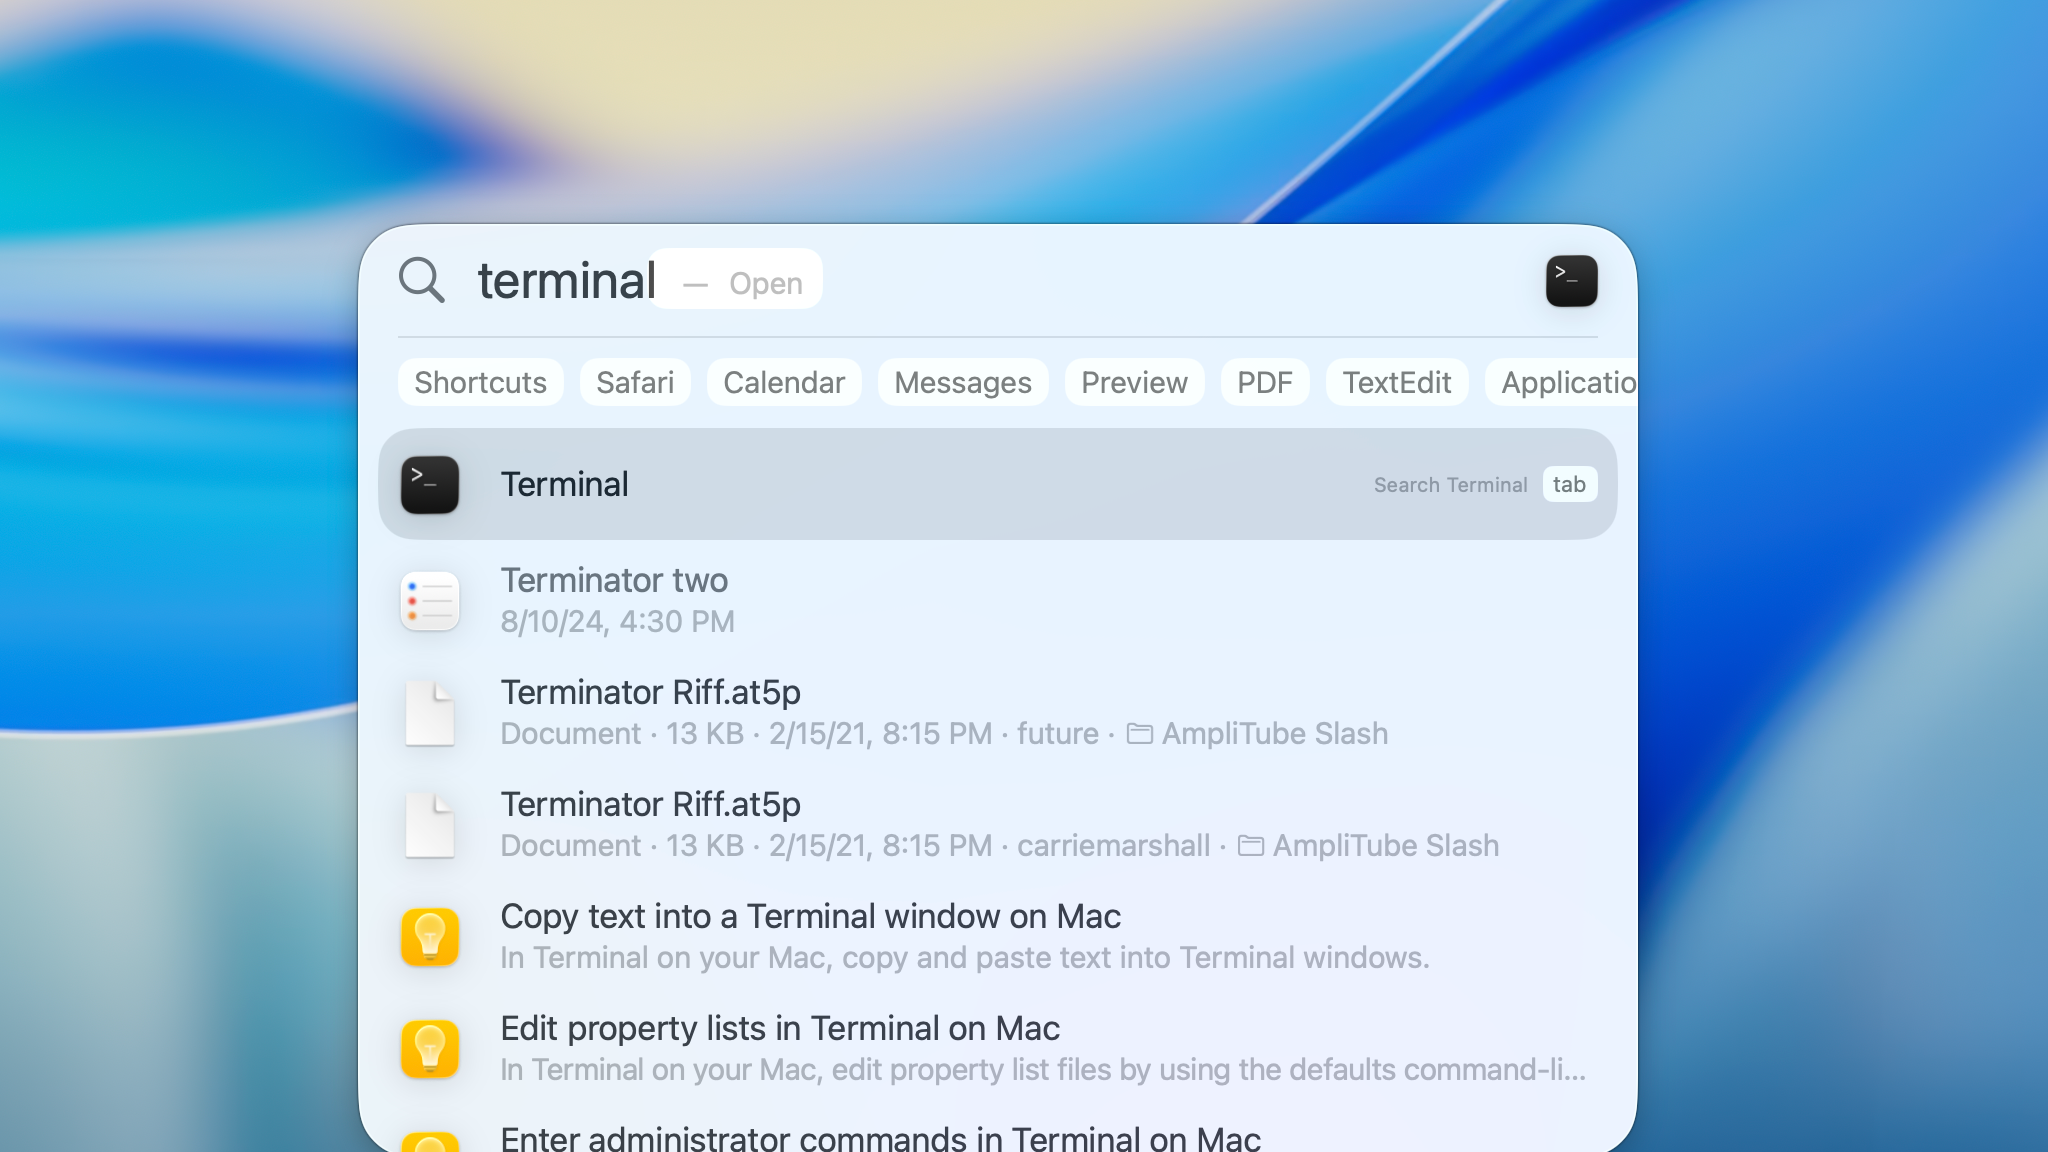This screenshot has height=1152, width=2048.
Task: Filter results by Messages
Action: pos(962,381)
